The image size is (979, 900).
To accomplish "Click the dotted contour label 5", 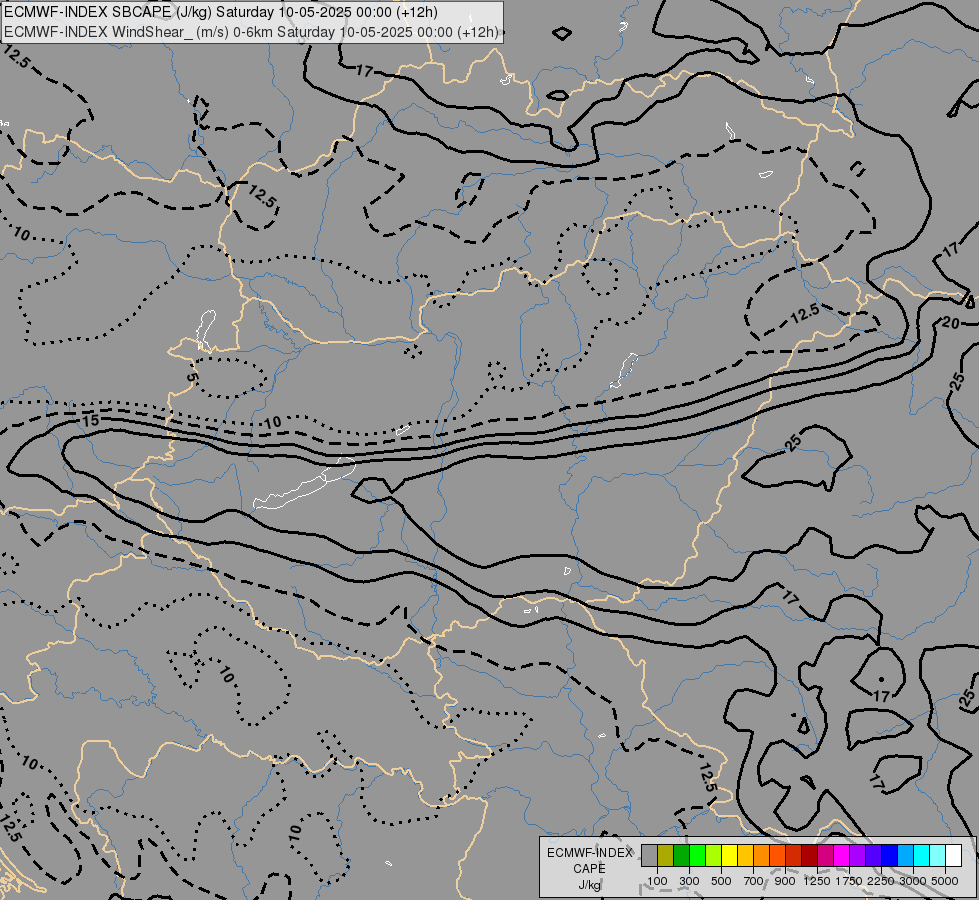I will (192, 378).
